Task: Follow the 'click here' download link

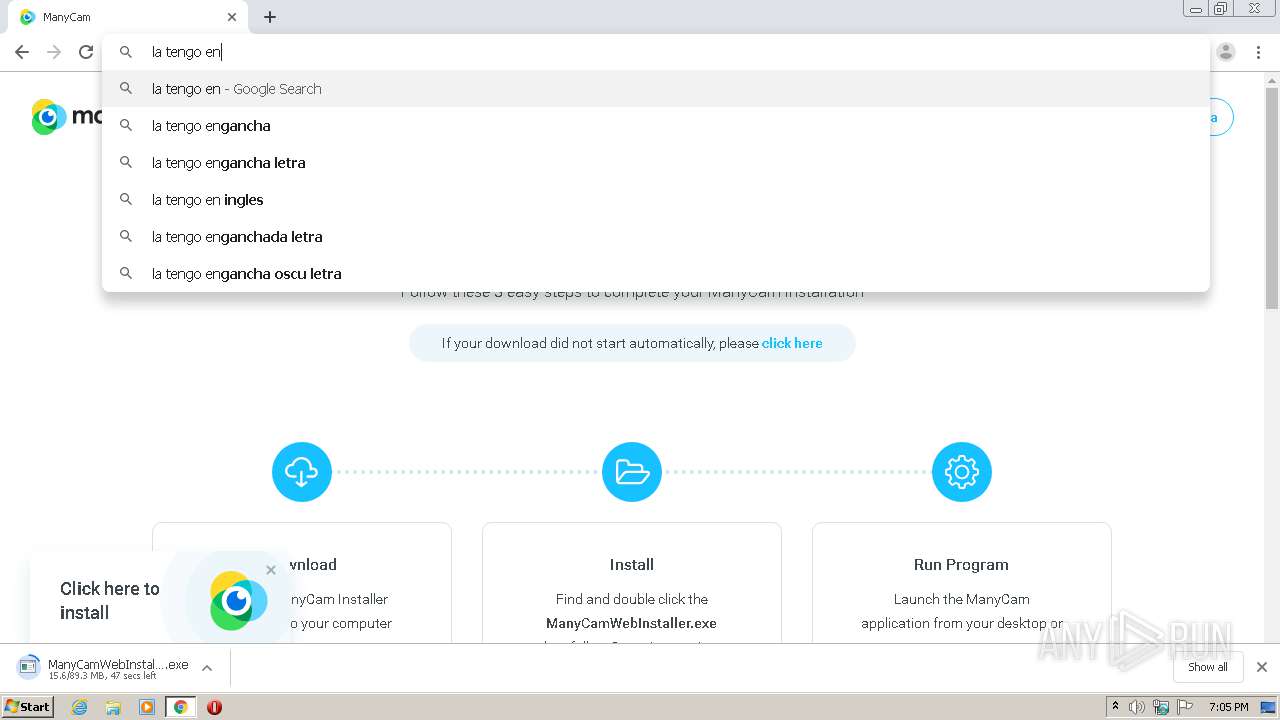Action: [792, 343]
